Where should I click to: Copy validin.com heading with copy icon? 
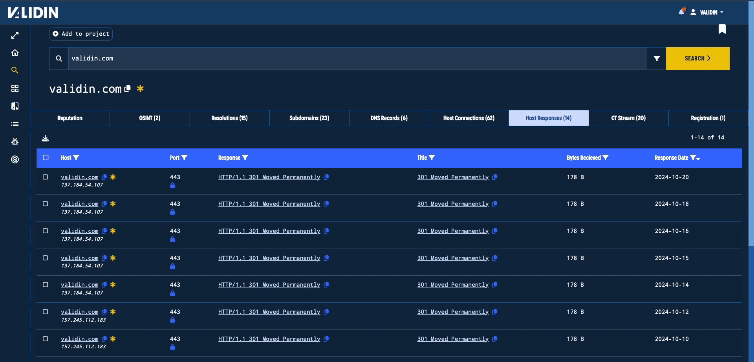tap(127, 89)
